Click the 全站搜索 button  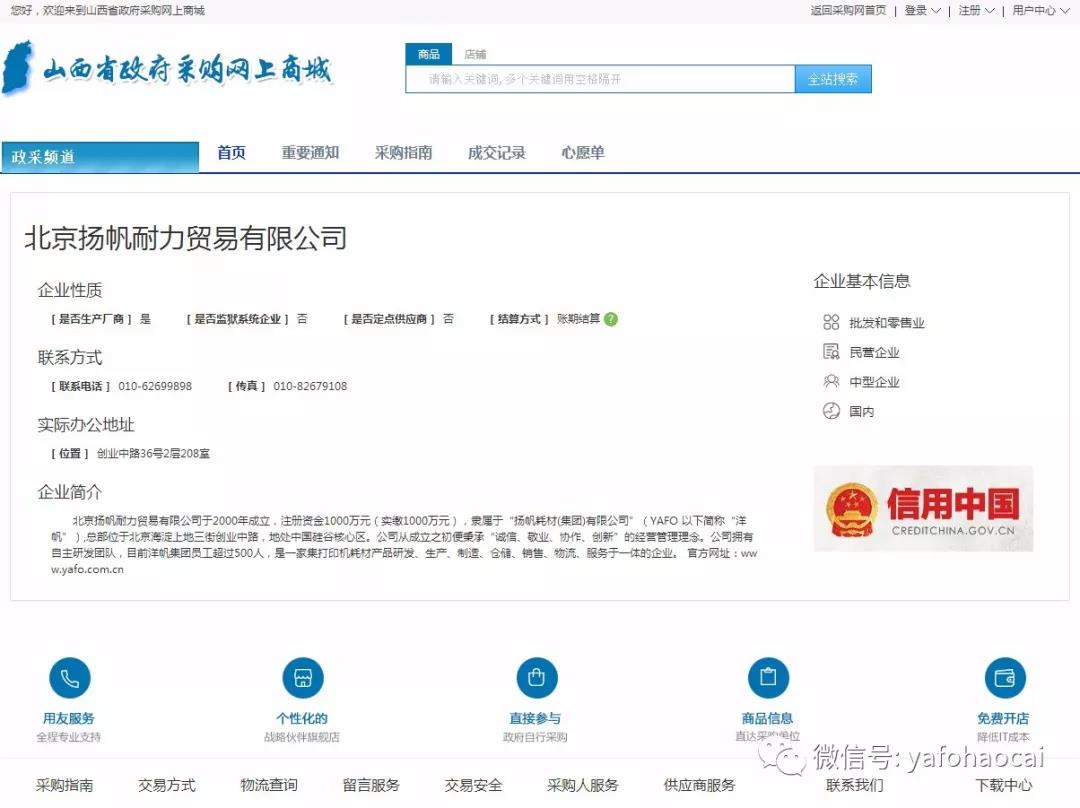[x=833, y=79]
